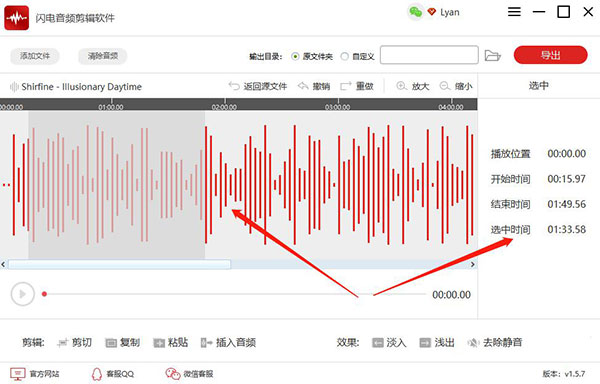This screenshot has height=384, width=600.
Task: Click the 清除音频 (clear audio) button
Action: pos(103,56)
